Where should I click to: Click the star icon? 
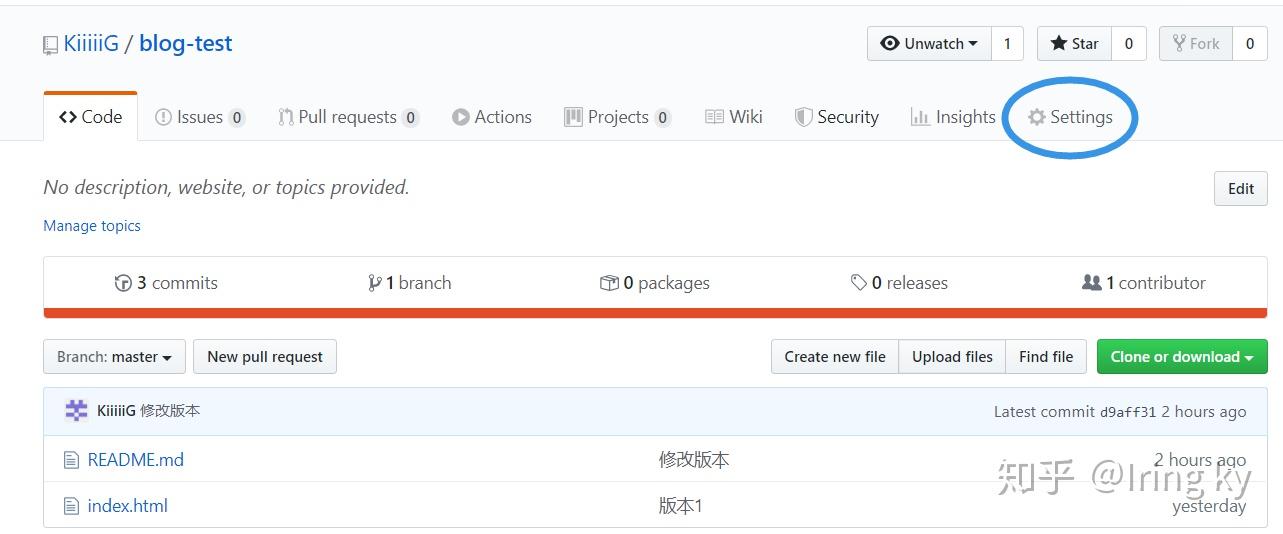point(1059,44)
